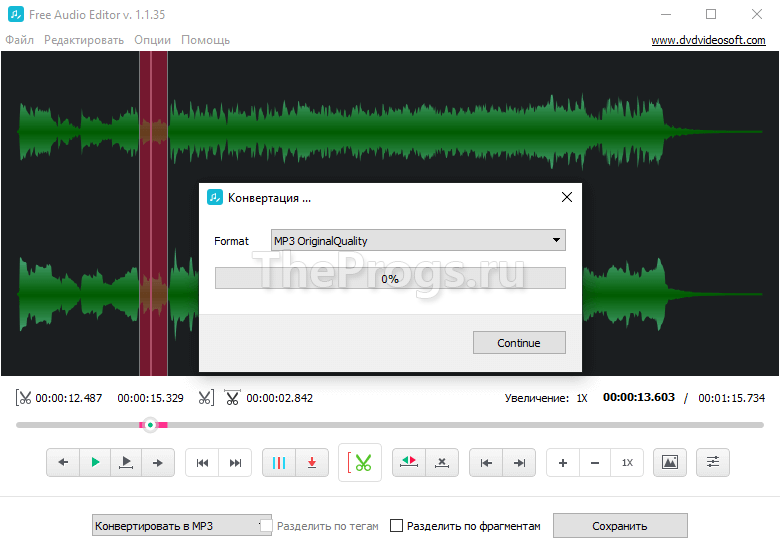Click the selection start time 00:00:12.487
This screenshot has width=780, height=554.
[x=69, y=398]
